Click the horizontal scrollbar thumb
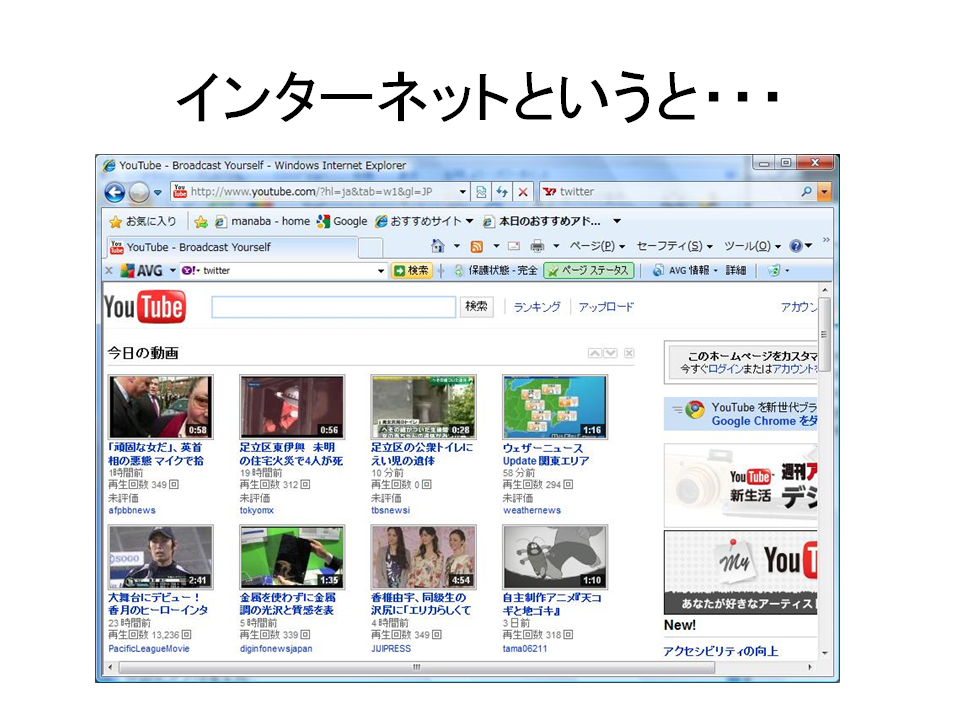Screen dimensions: 960x720 (x=417, y=667)
